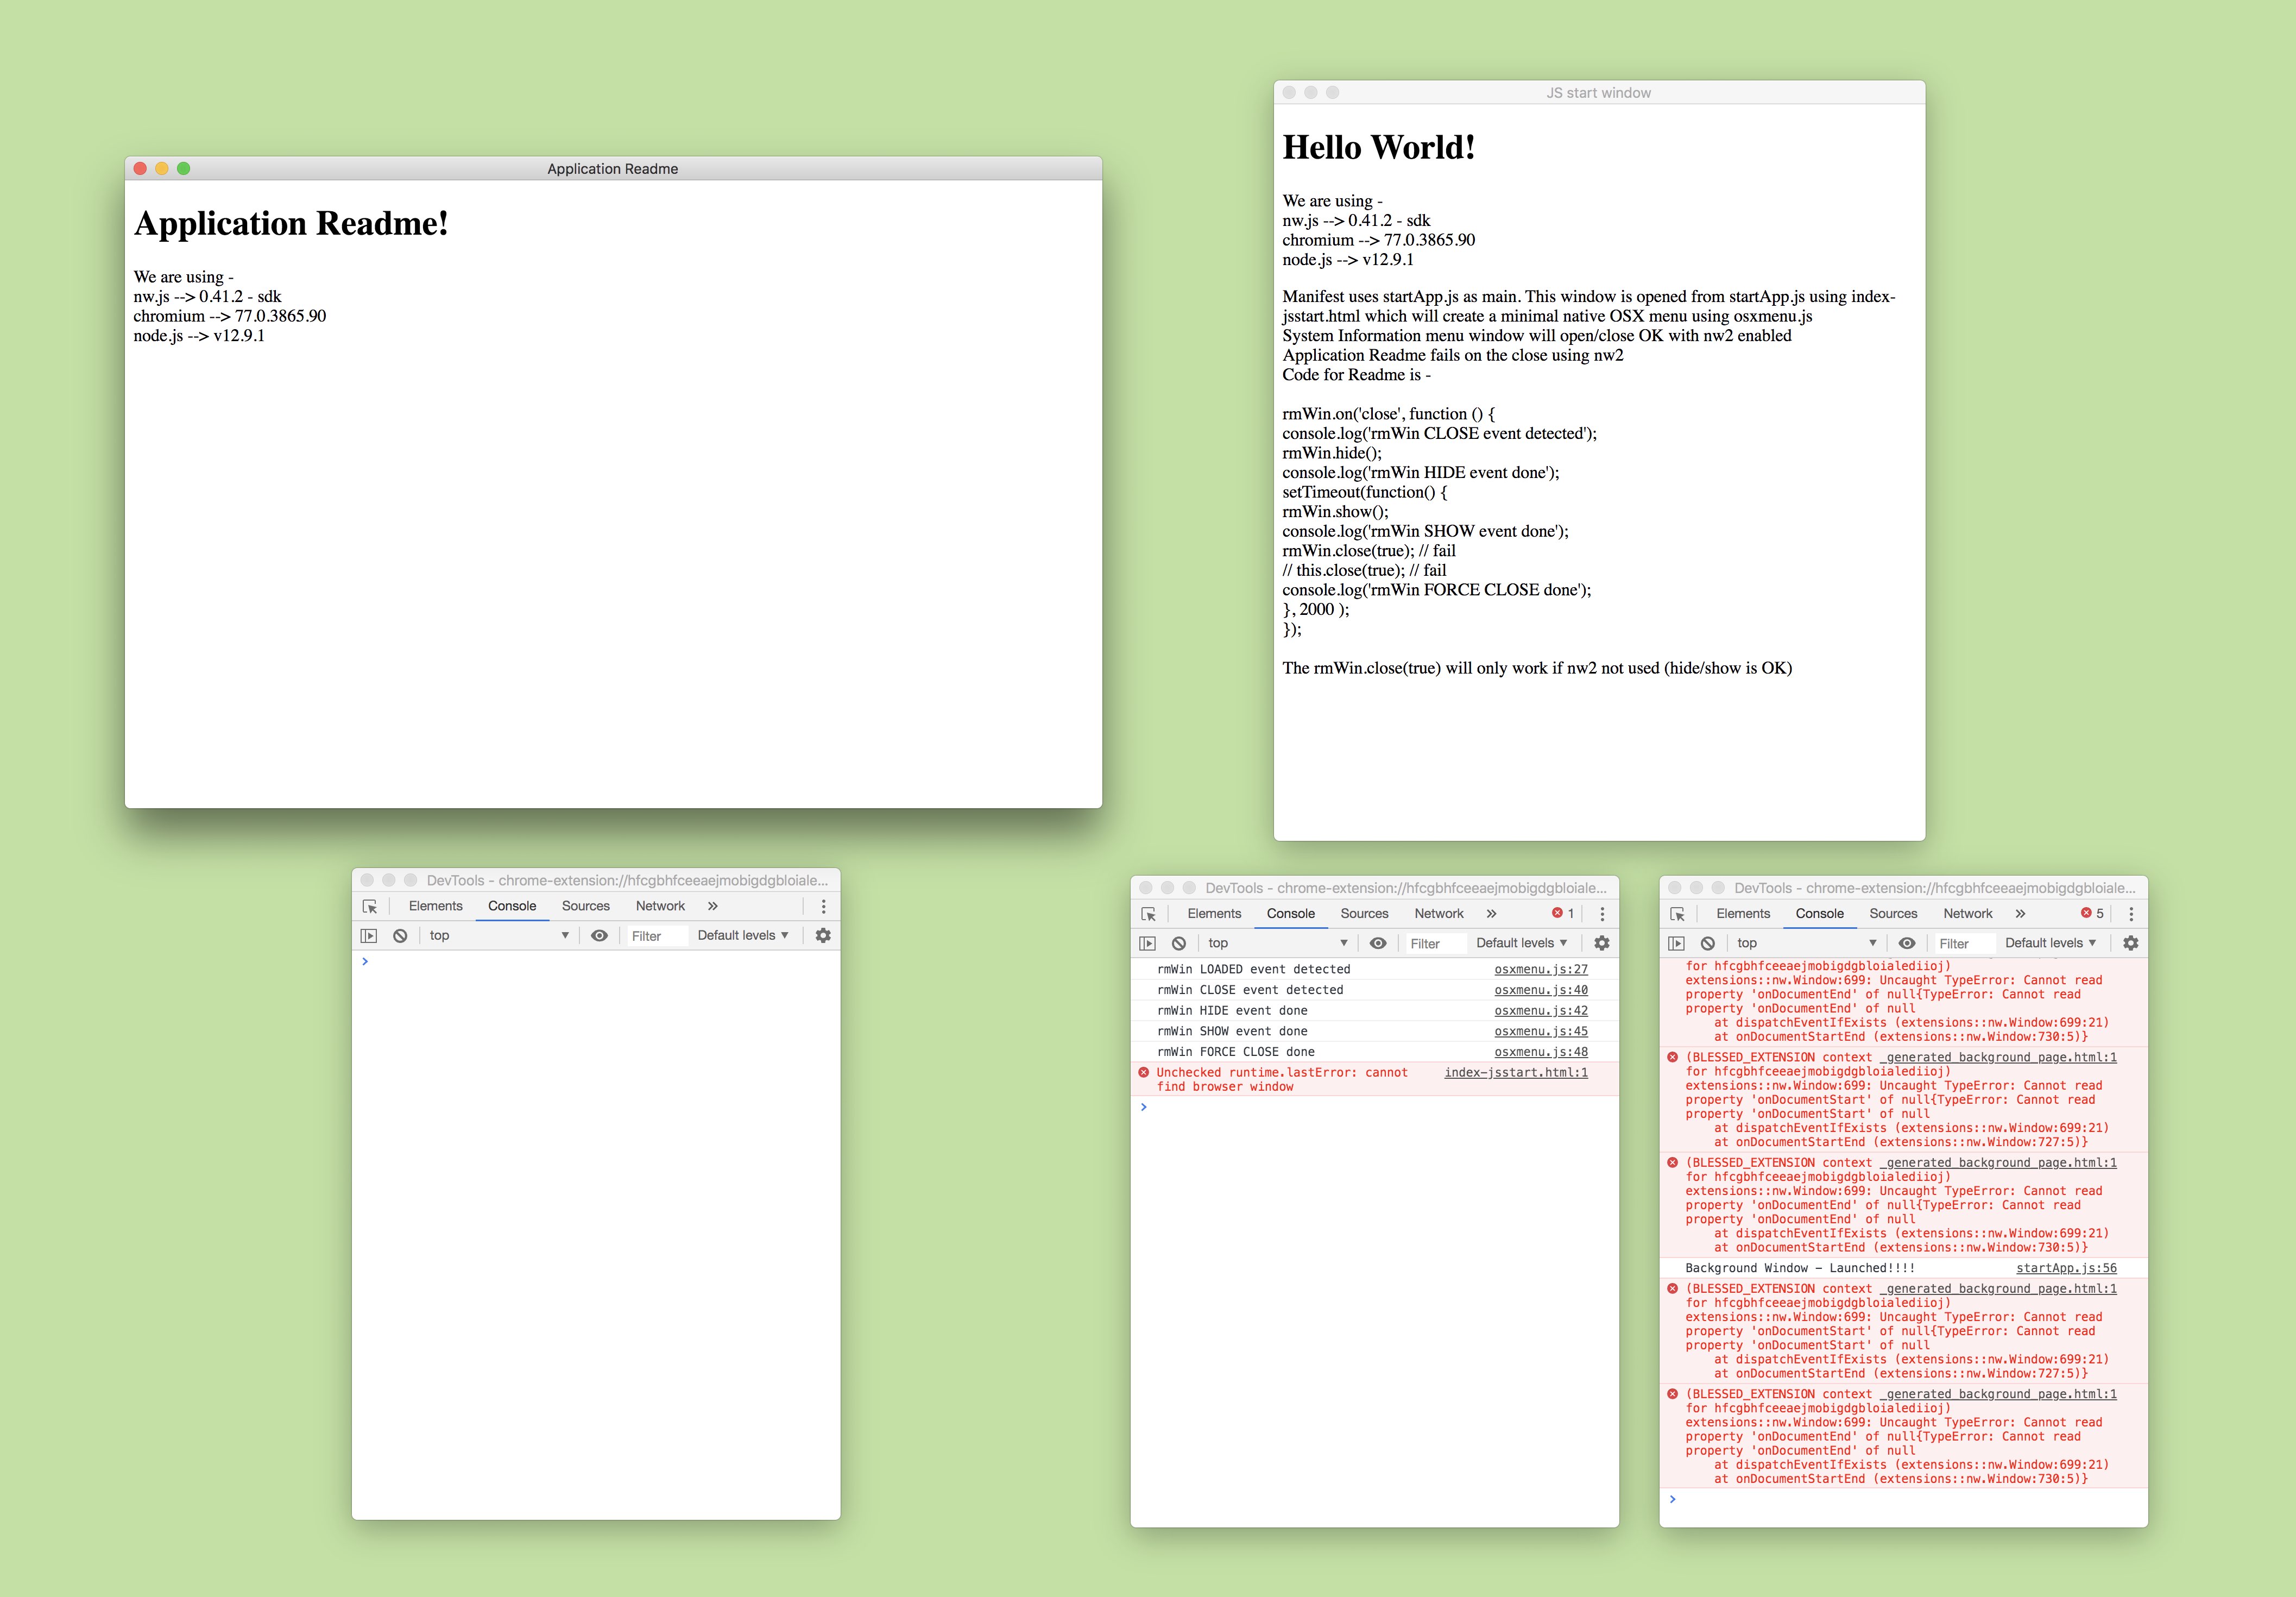The image size is (2296, 1597).
Task: Open settings gear in the middle DevTools console
Action: pyautogui.click(x=1602, y=942)
